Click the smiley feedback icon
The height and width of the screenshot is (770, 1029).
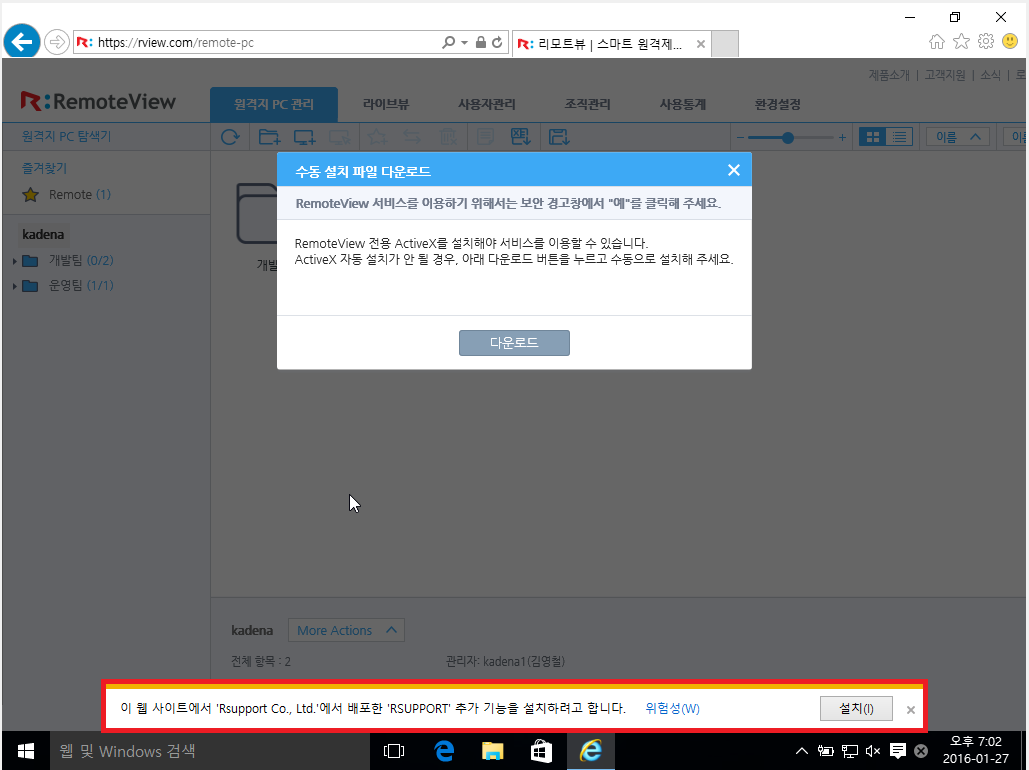tap(1010, 42)
